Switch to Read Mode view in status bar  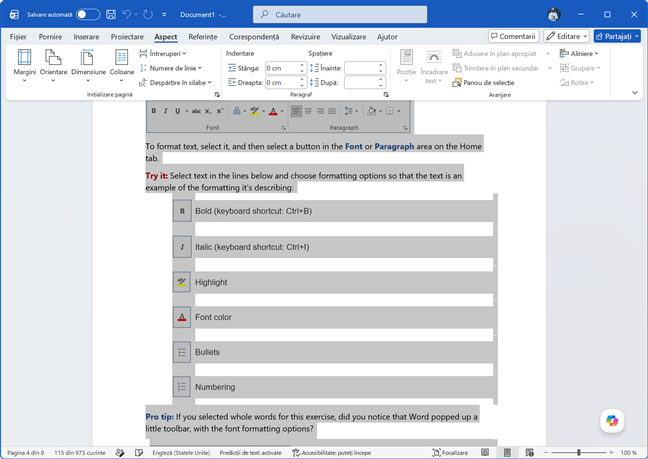click(485, 453)
